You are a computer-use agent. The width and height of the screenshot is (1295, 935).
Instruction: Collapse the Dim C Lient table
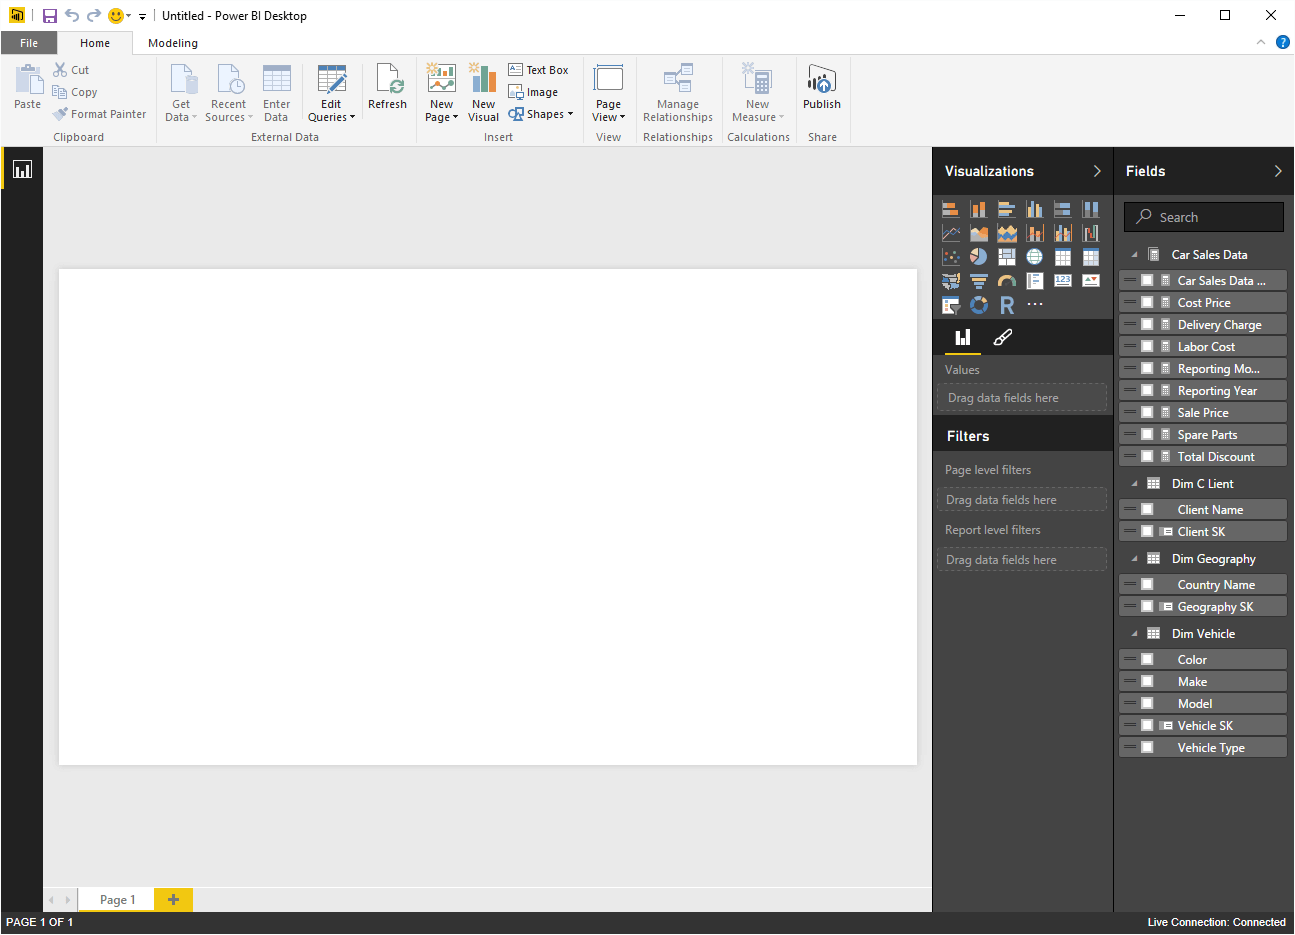(1134, 484)
